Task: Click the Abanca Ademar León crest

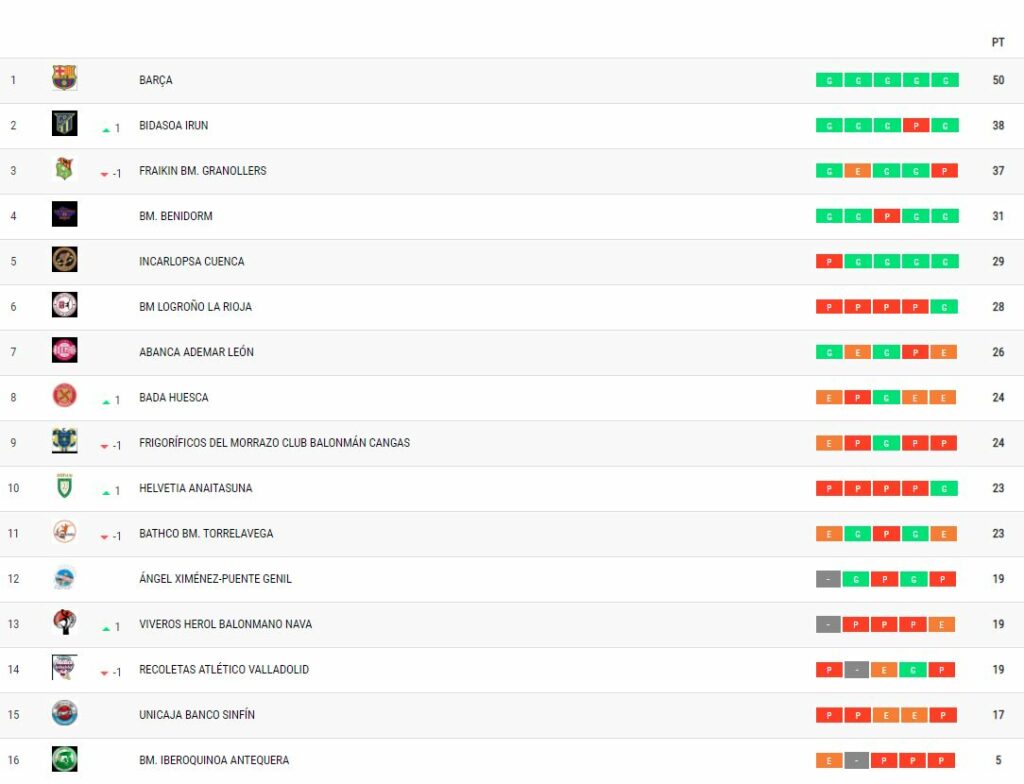Action: coord(65,350)
